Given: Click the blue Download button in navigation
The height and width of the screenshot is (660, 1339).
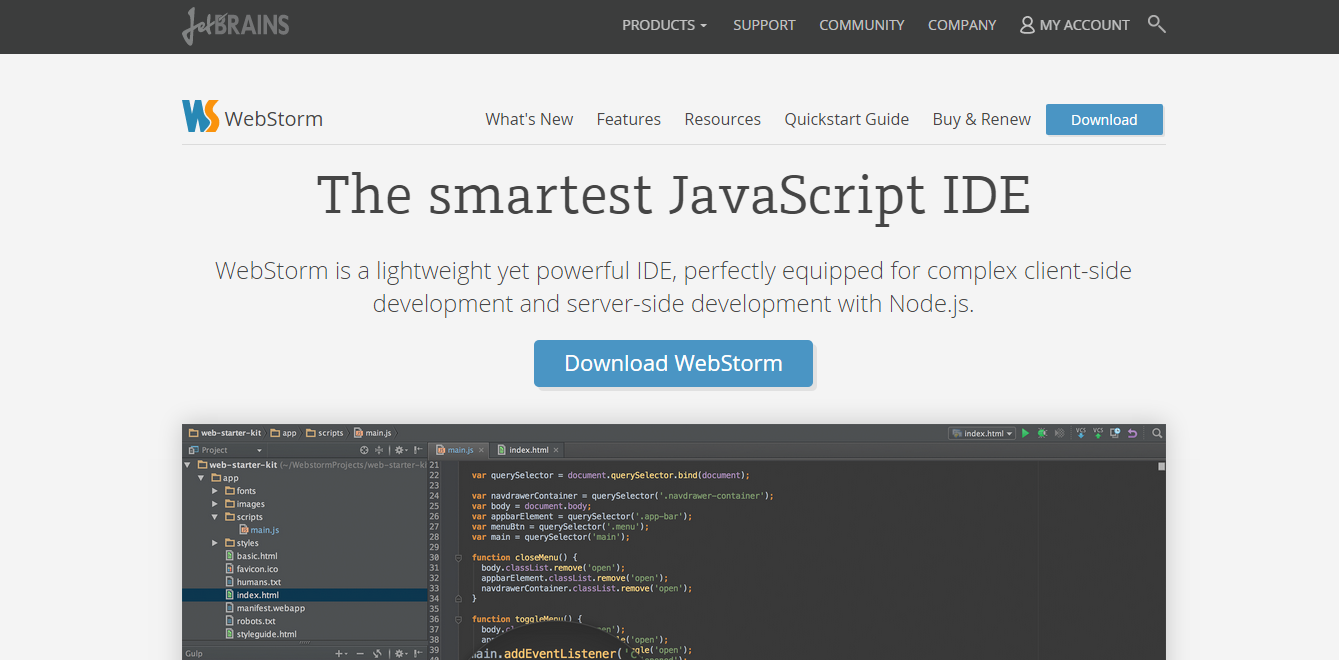Looking at the screenshot, I should 1104,119.
